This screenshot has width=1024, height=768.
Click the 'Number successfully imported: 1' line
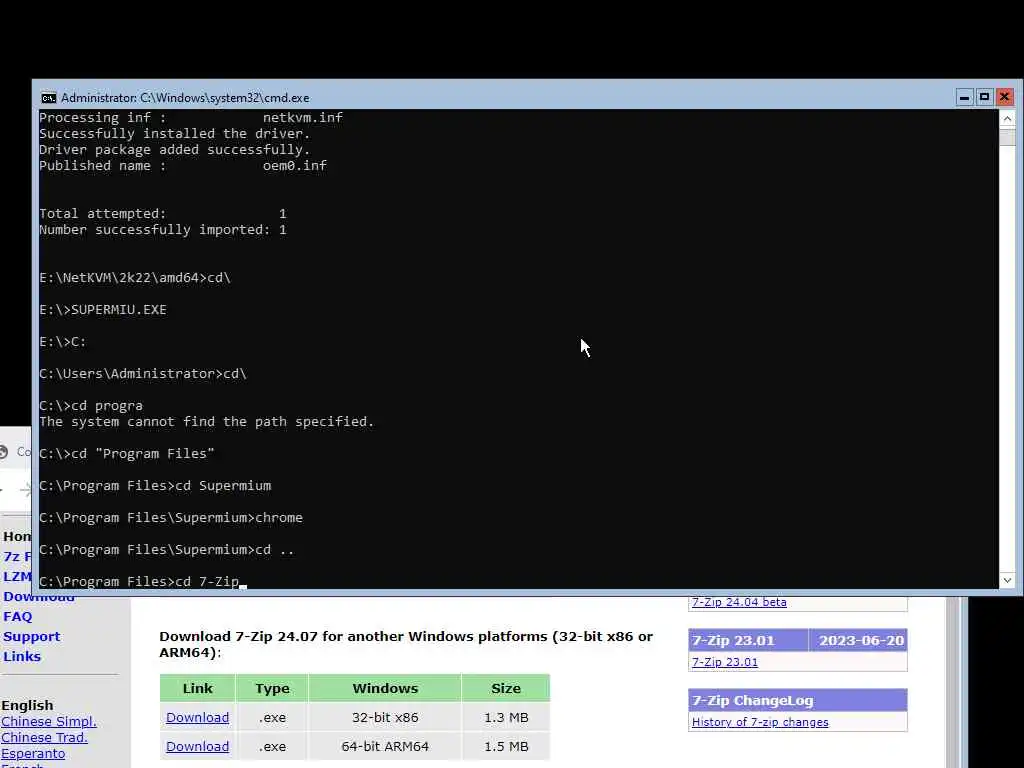click(x=163, y=230)
